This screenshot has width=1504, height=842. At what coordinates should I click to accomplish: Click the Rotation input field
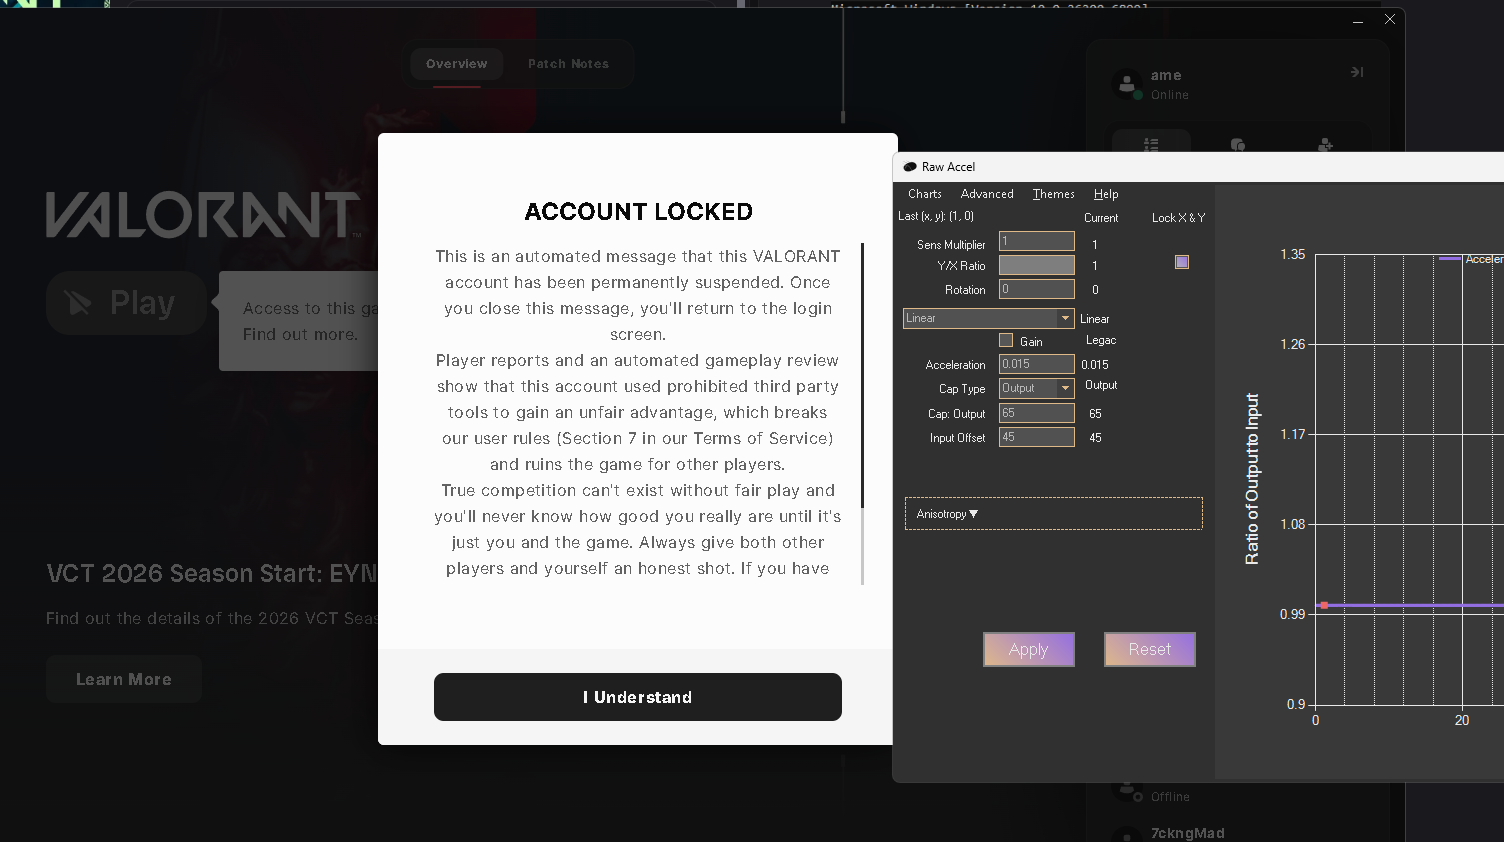(1037, 289)
